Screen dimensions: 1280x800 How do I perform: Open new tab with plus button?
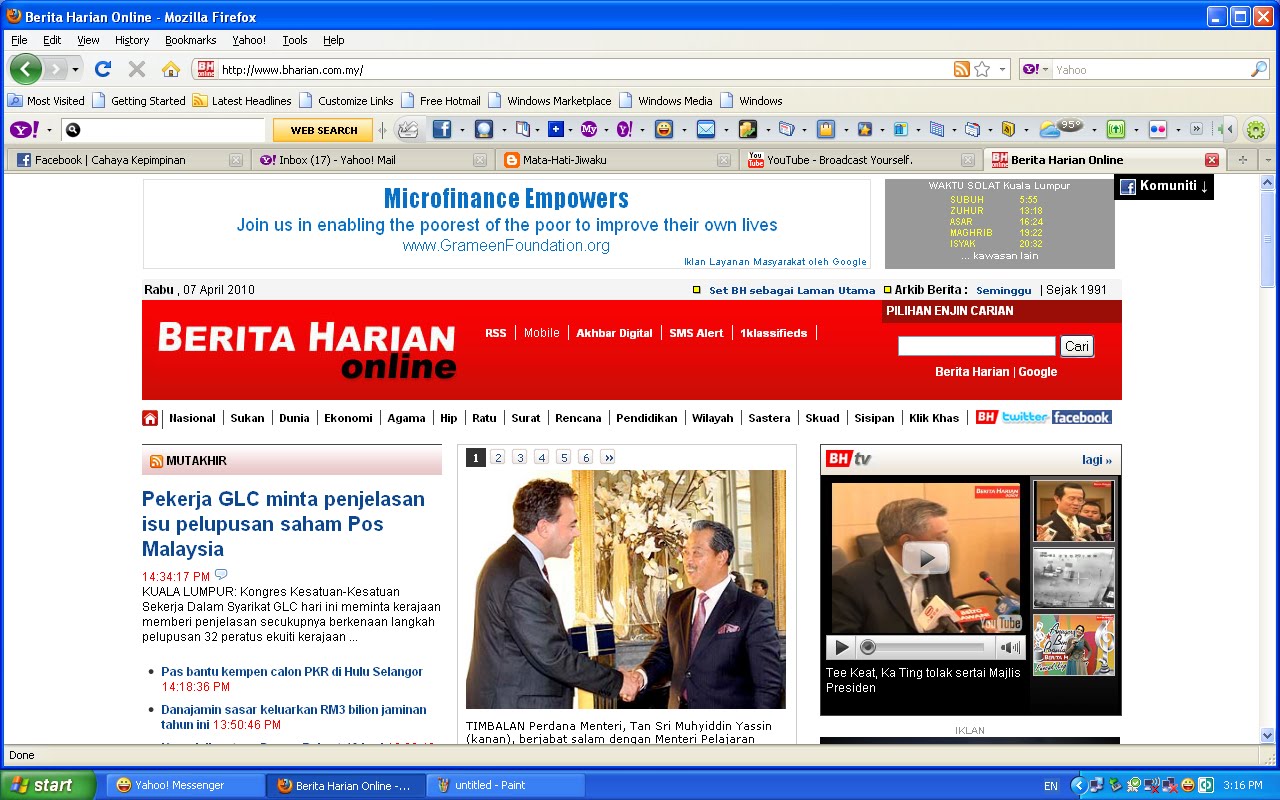coord(1243,160)
